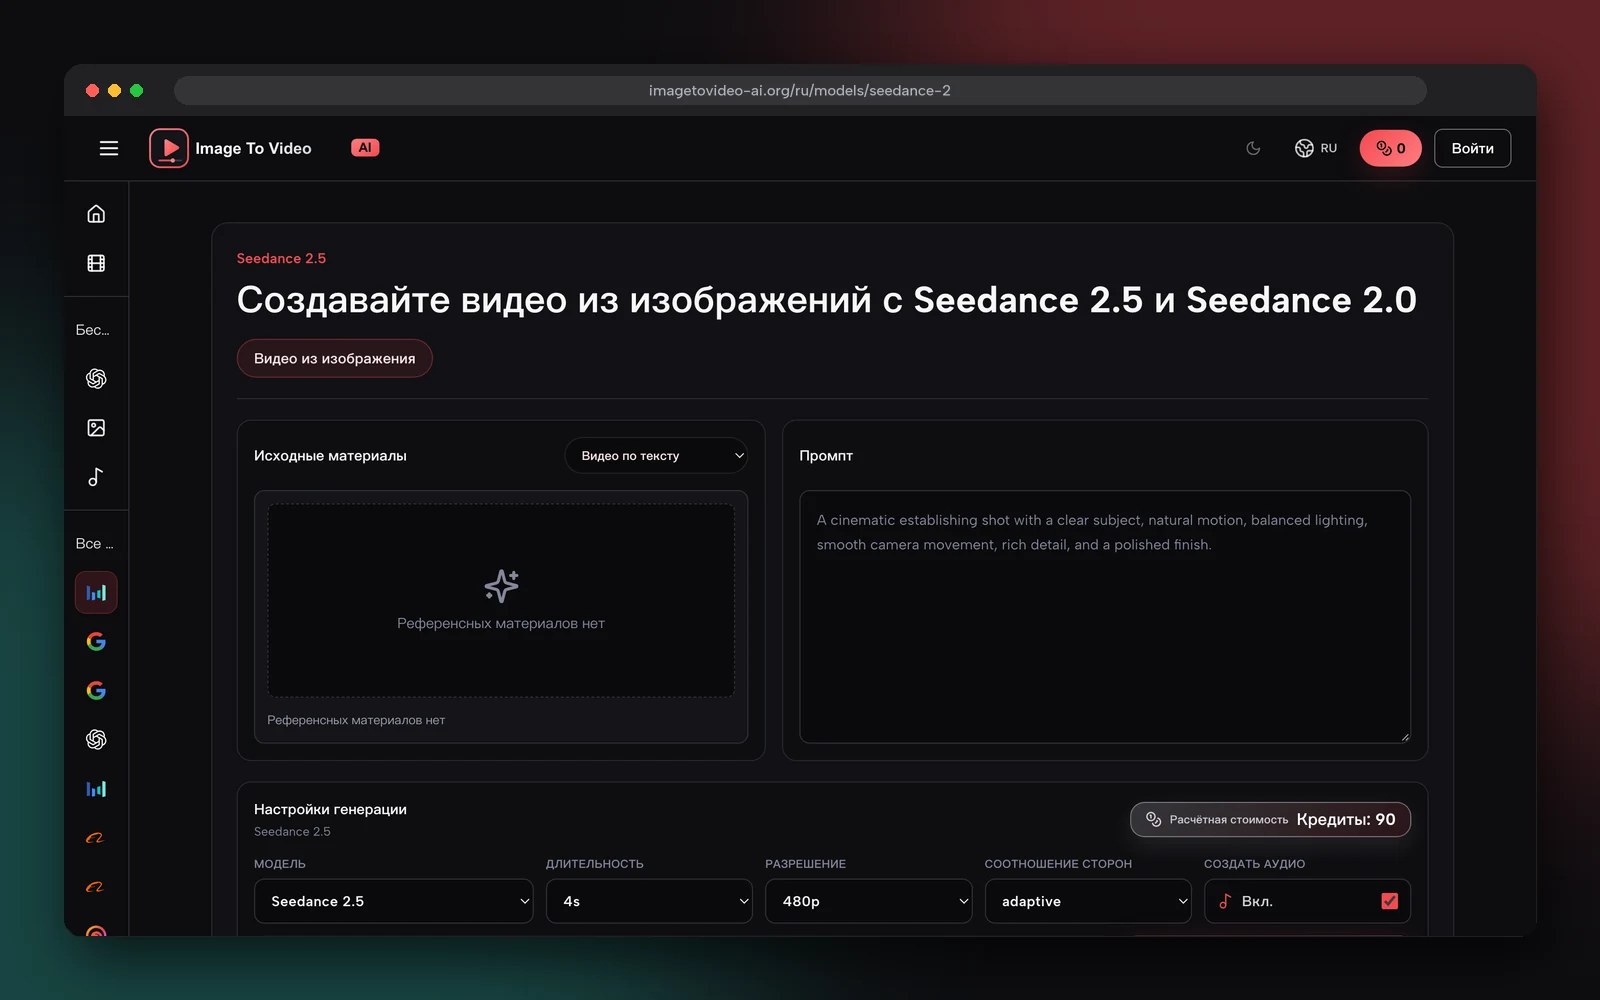Image resolution: width=1600 pixels, height=1000 pixels.
Task: Click the RU language label
Action: tap(1328, 148)
